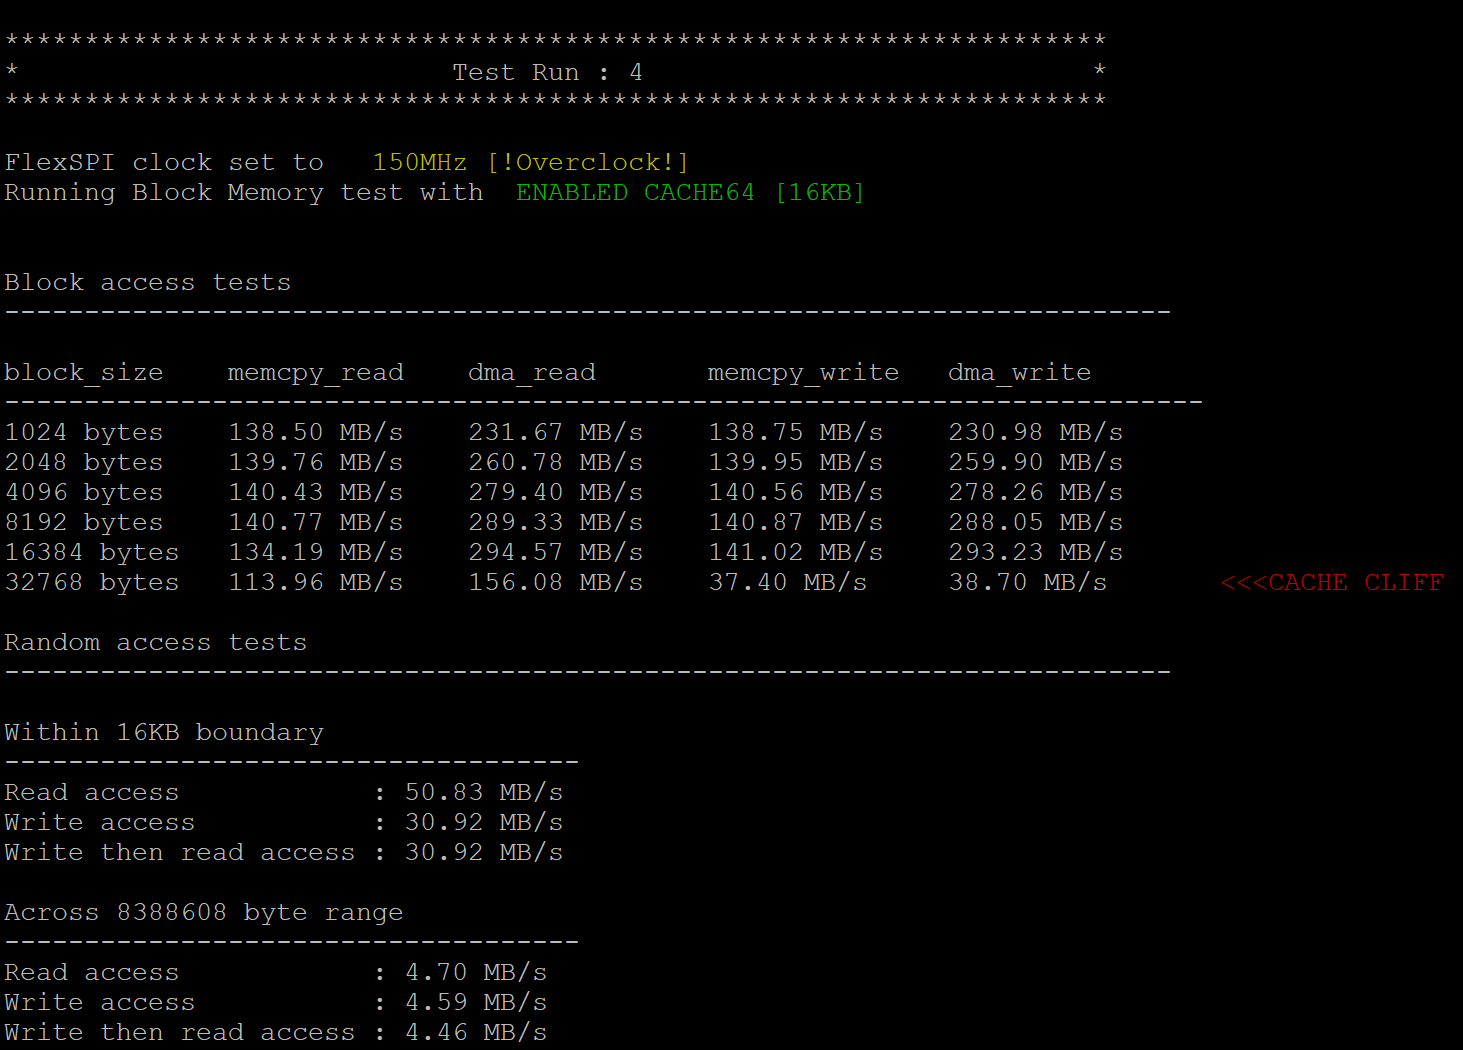Screen dimensions: 1463x1050
Task: Click the "Within 16KB boundary" heading
Action: [163, 733]
